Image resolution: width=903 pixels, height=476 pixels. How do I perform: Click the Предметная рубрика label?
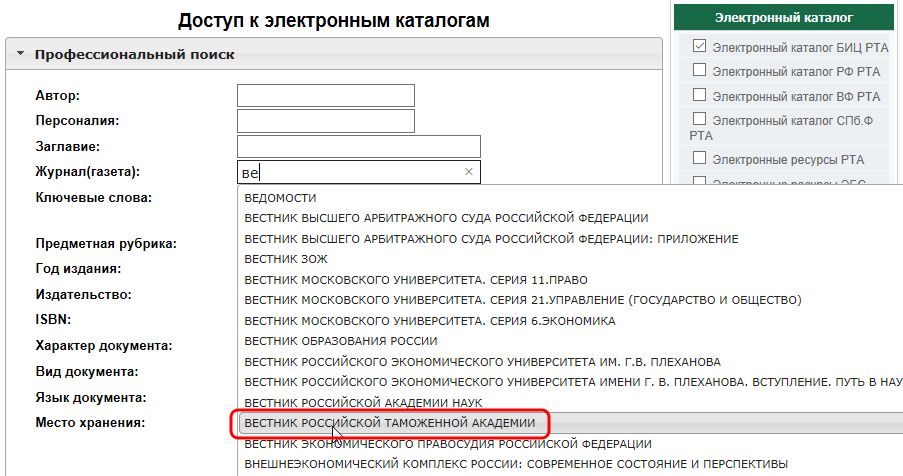(106, 243)
